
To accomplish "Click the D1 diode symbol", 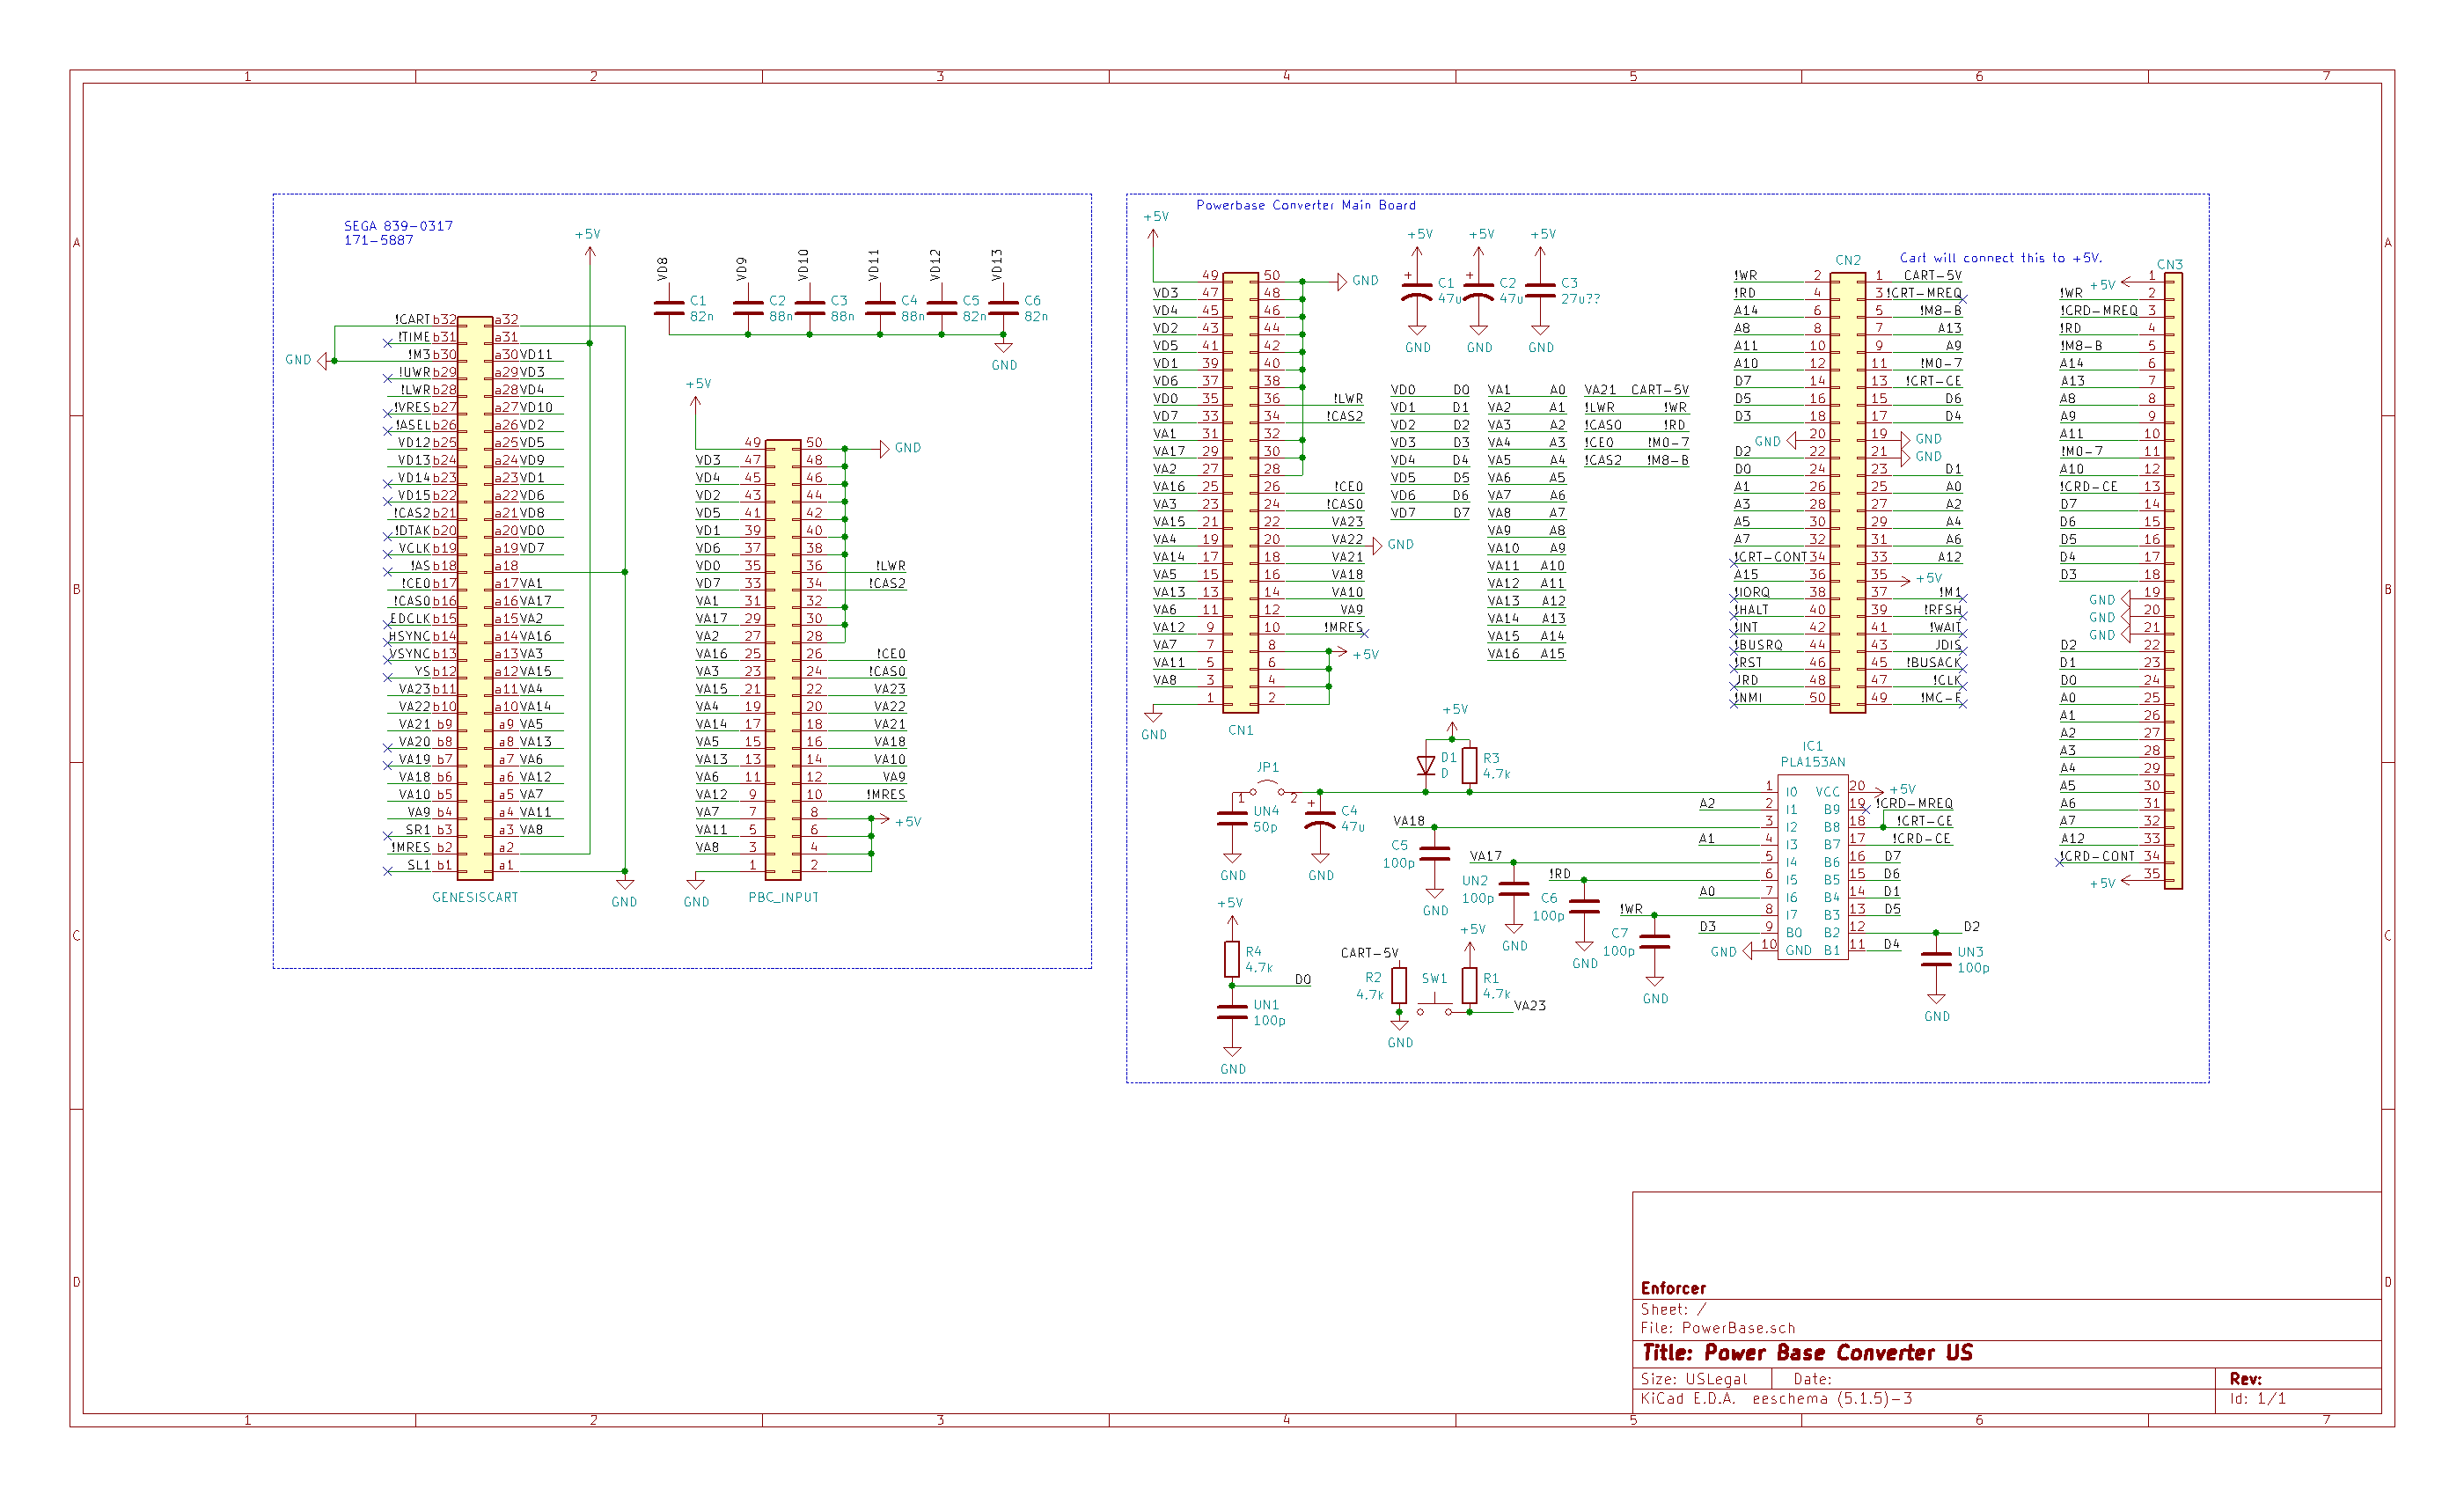I will pos(1426,765).
